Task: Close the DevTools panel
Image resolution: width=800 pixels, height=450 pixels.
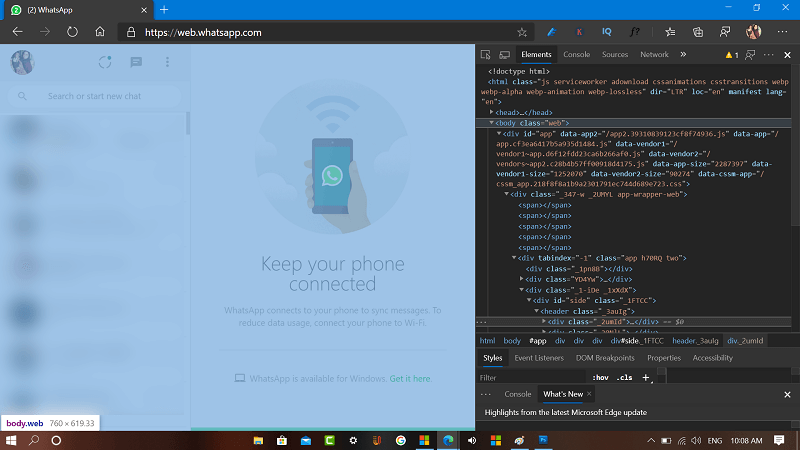Action: (787, 55)
